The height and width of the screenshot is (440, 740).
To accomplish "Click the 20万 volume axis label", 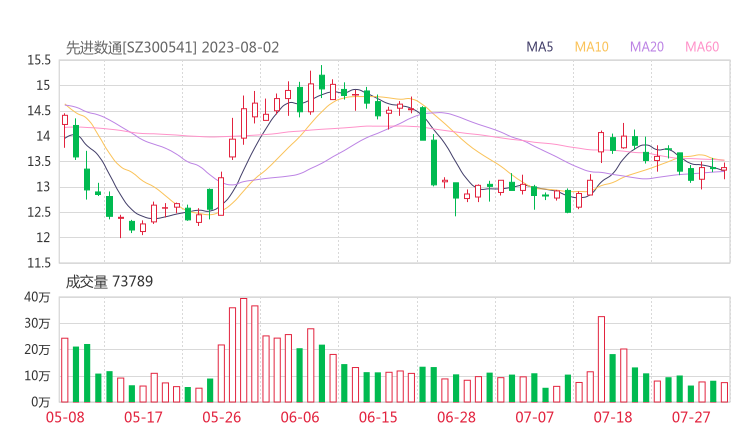I will (37, 350).
